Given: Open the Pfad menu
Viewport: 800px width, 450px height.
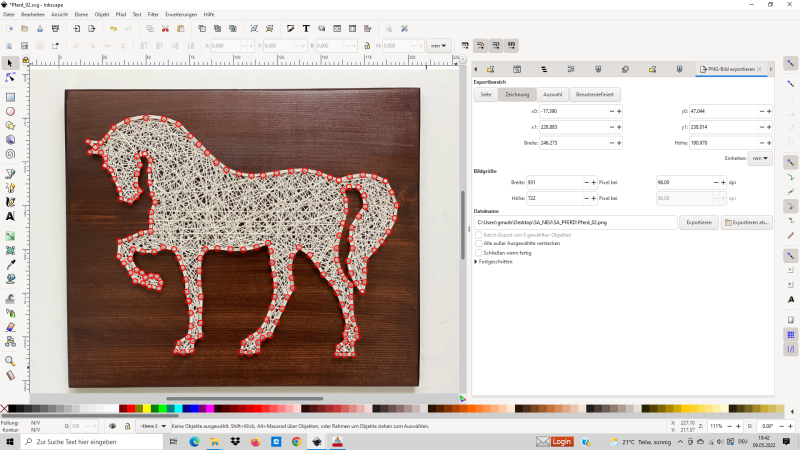Looking at the screenshot, I should [x=120, y=15].
